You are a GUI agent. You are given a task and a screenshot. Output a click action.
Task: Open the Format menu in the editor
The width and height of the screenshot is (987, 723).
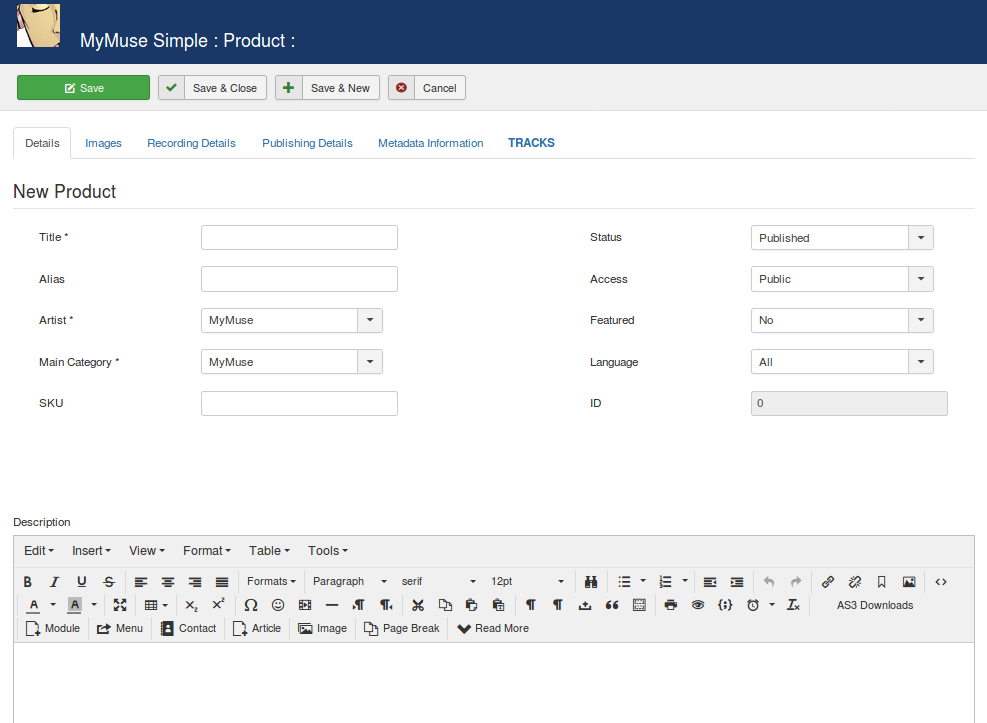(x=205, y=550)
